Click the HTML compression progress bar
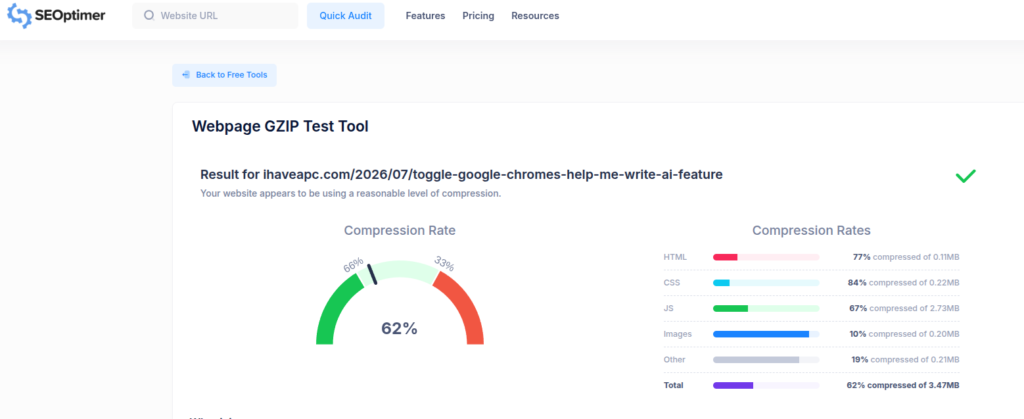 tap(766, 257)
